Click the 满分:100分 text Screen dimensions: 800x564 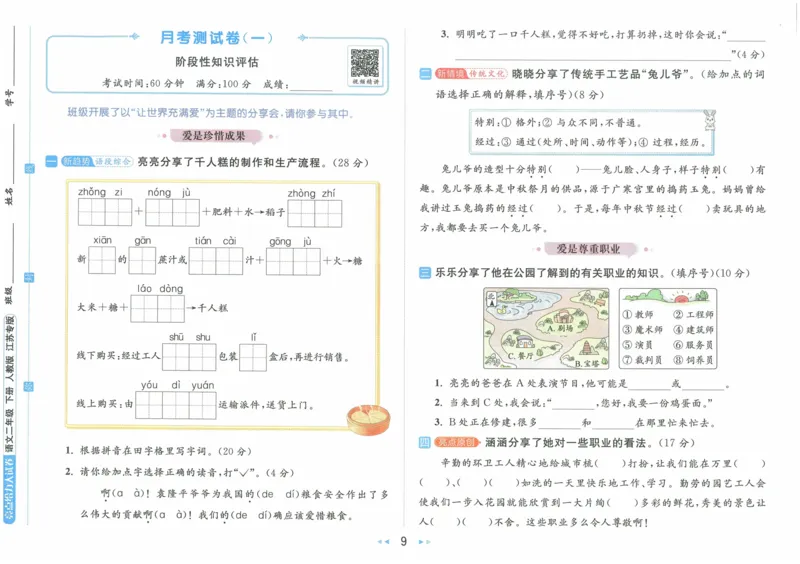tap(223, 83)
